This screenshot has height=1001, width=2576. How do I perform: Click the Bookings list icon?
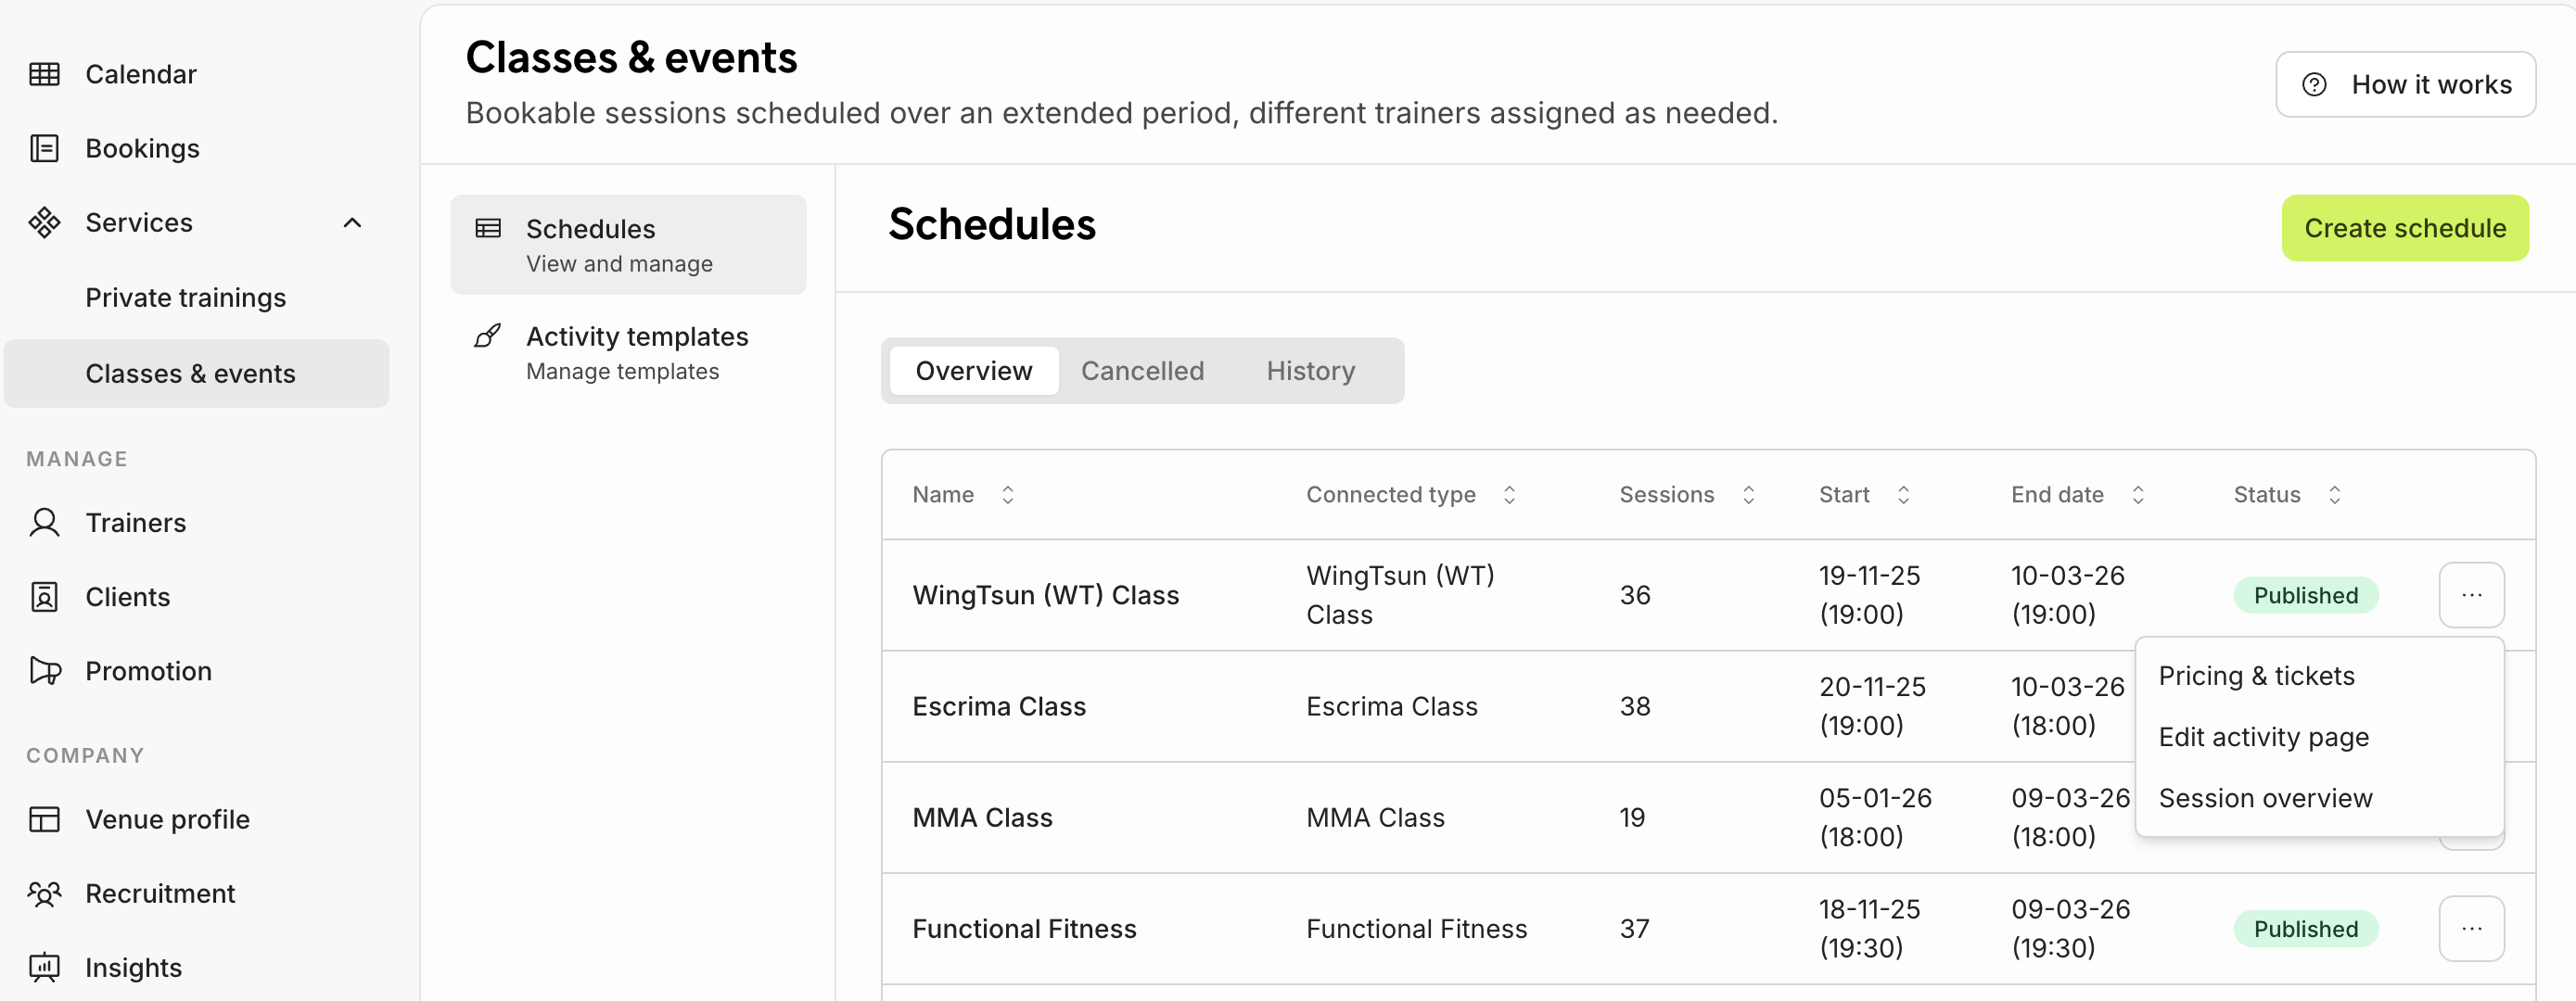pos(44,148)
